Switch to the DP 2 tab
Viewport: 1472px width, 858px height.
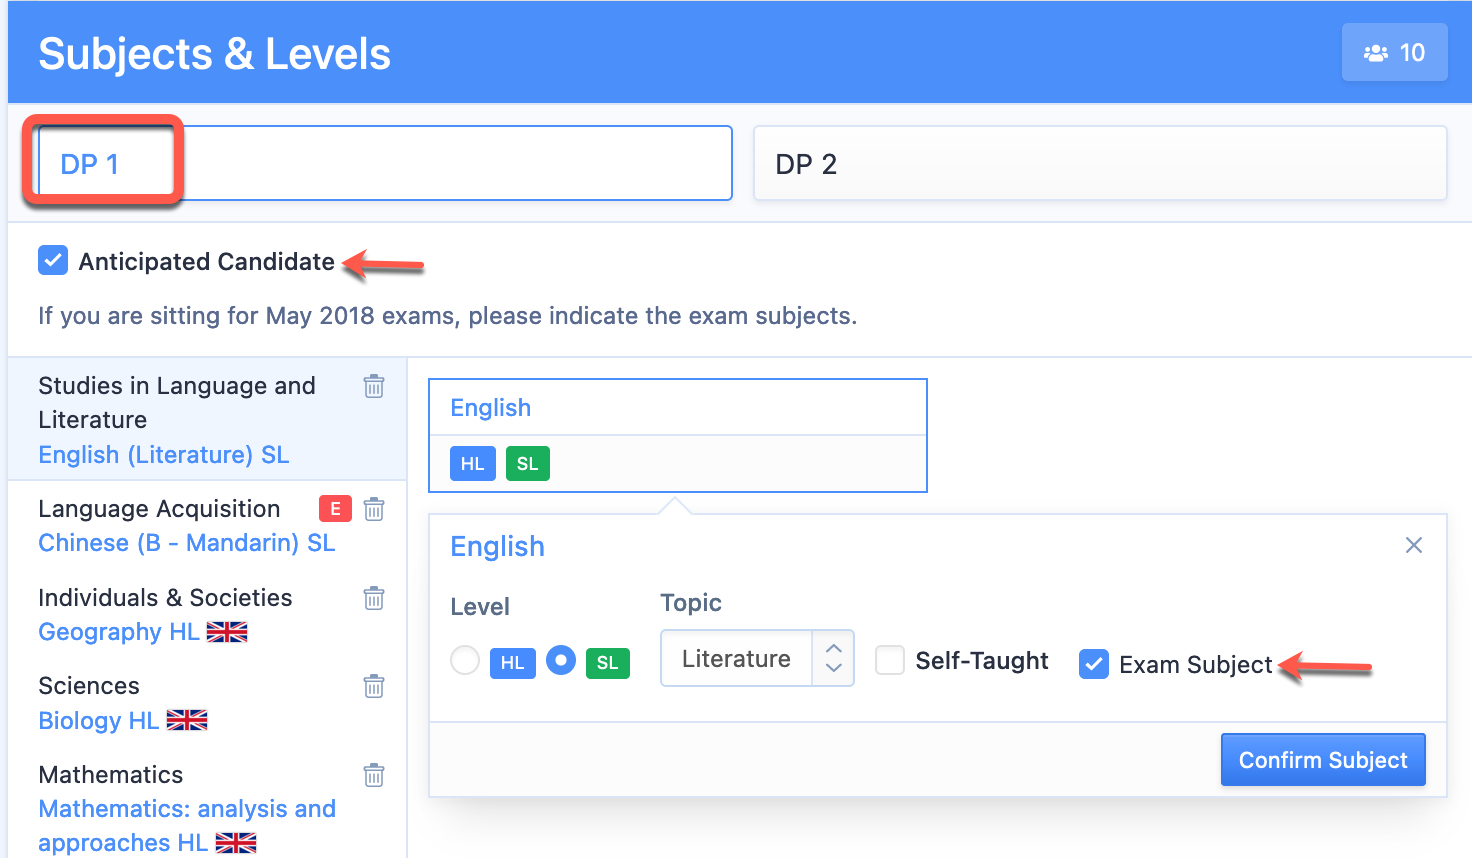point(1100,163)
